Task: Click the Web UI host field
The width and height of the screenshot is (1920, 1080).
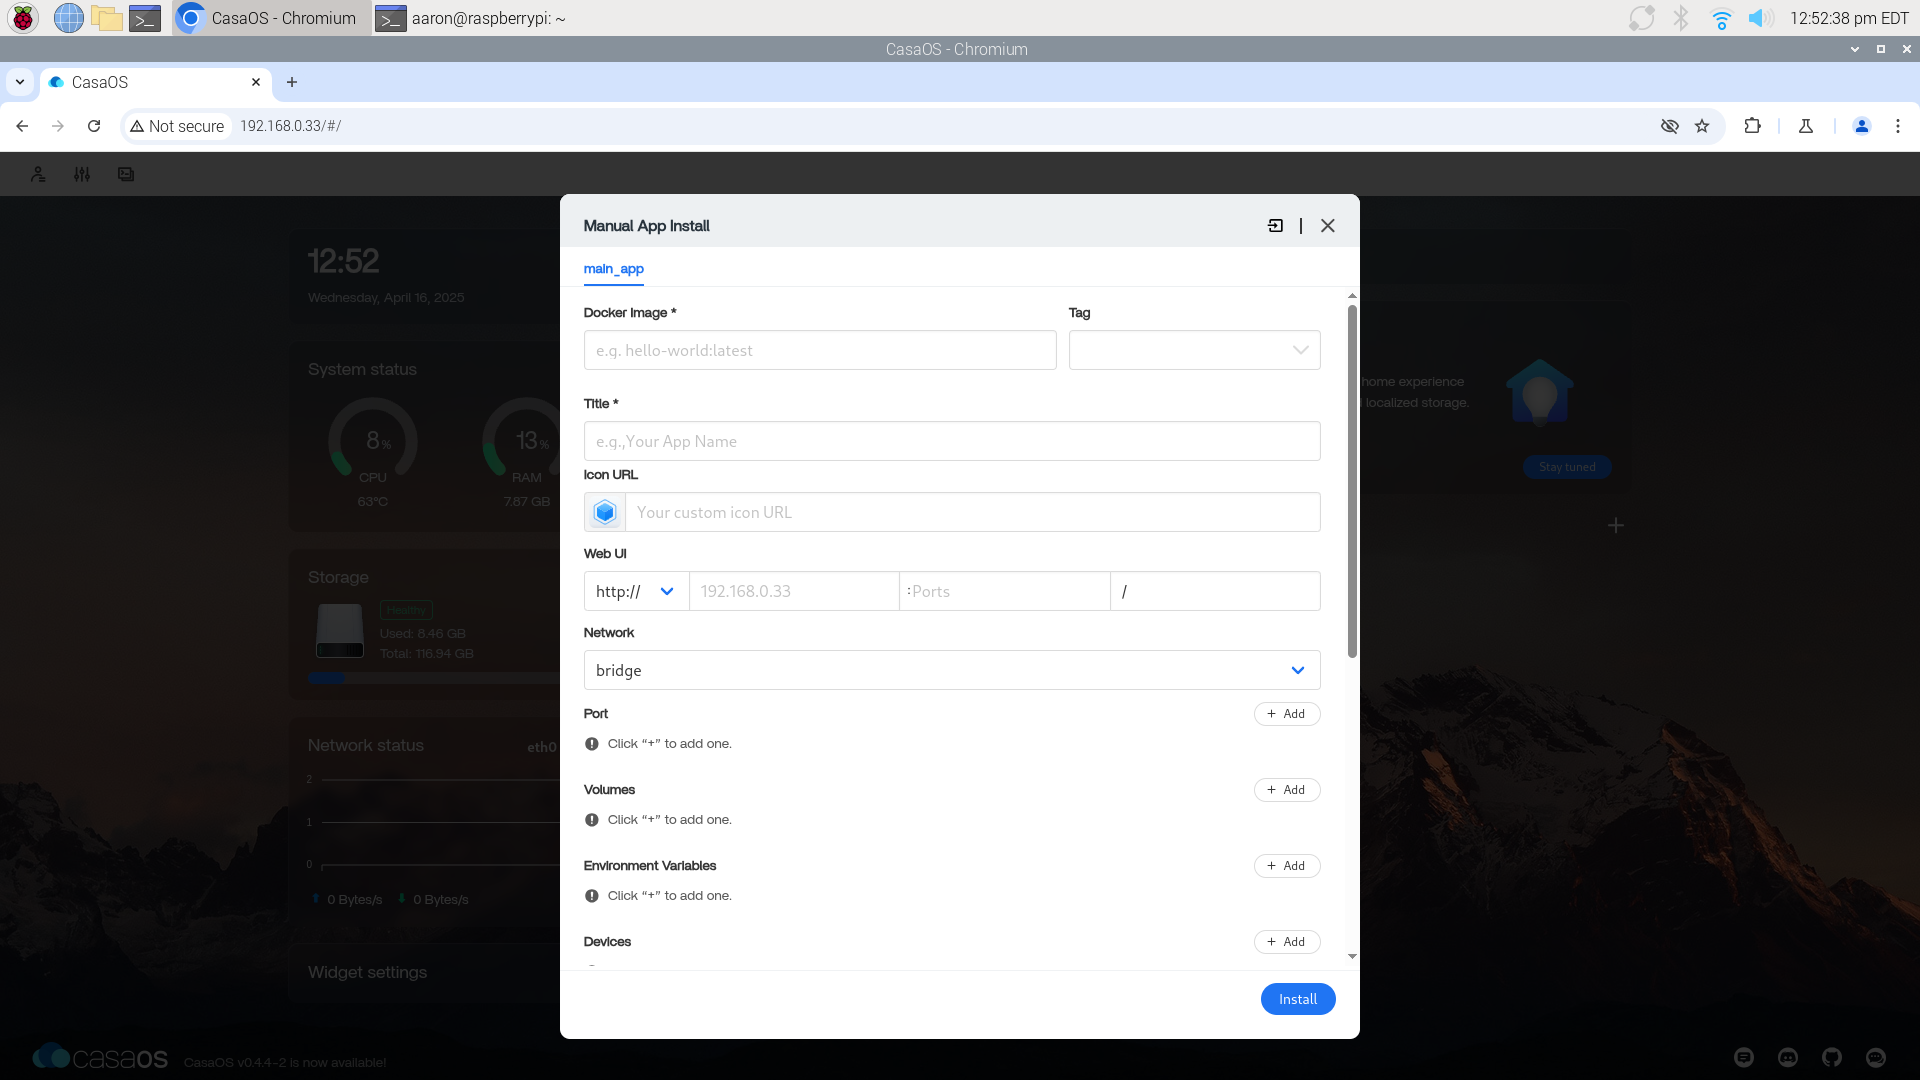Action: pyautogui.click(x=794, y=591)
